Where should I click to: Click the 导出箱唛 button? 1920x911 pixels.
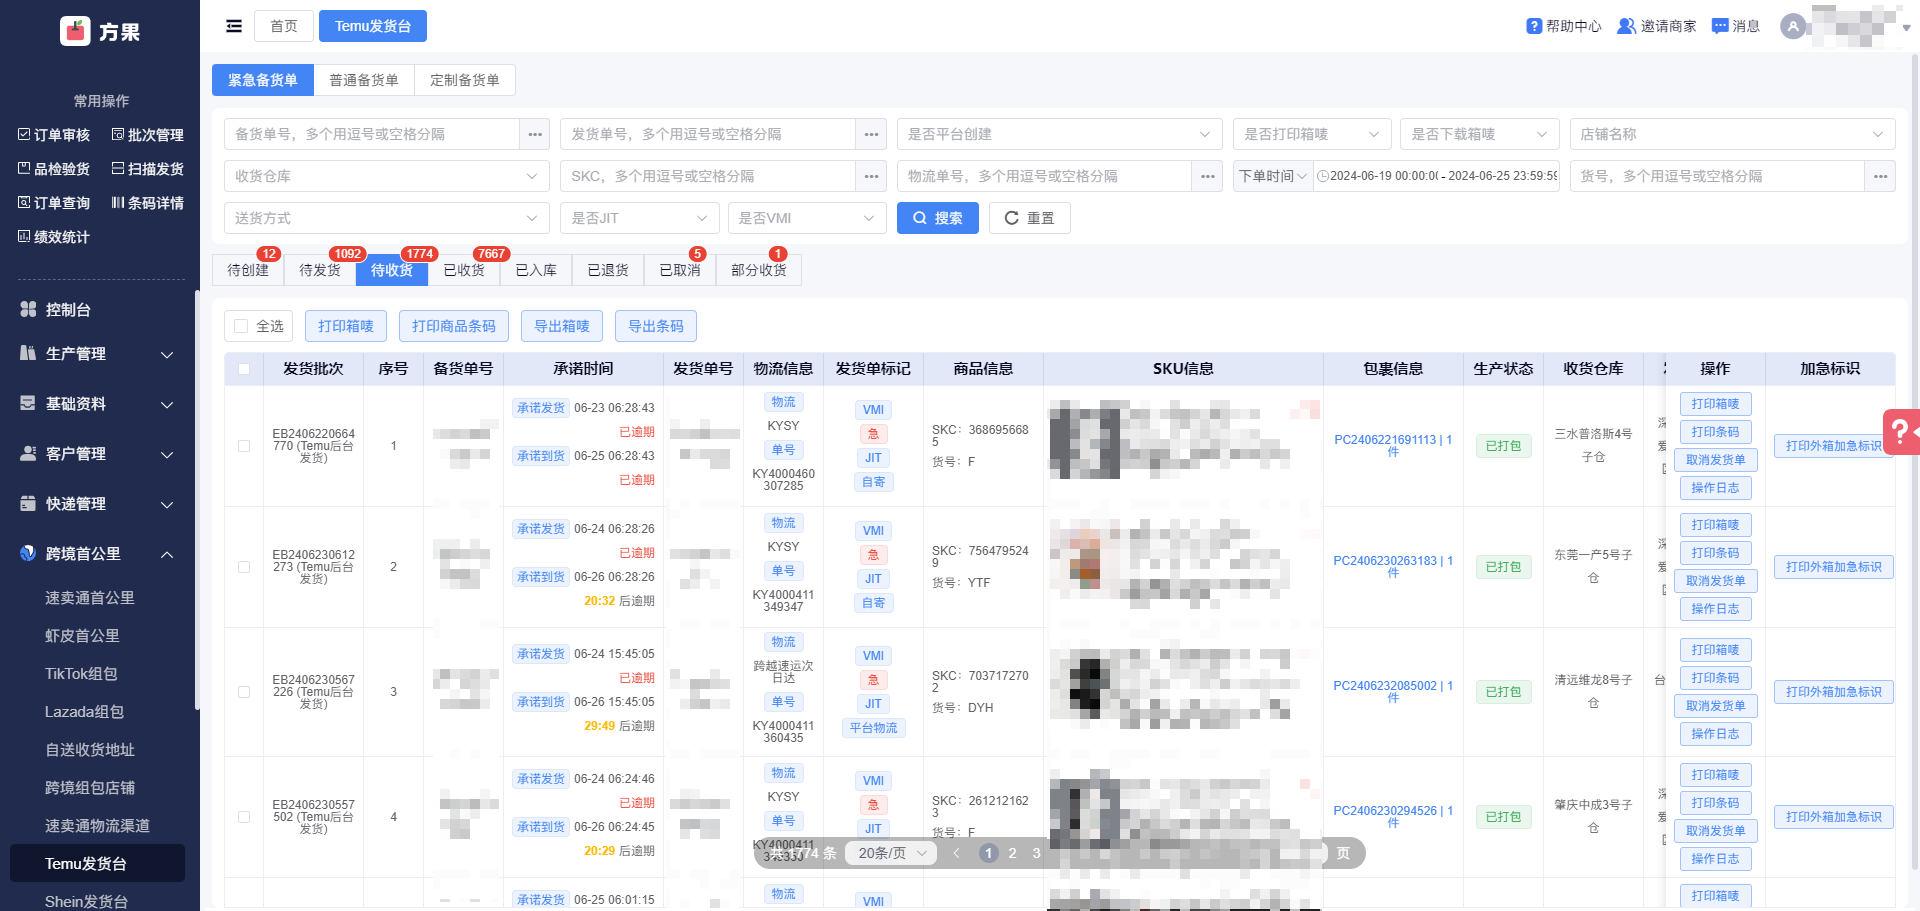coord(562,326)
